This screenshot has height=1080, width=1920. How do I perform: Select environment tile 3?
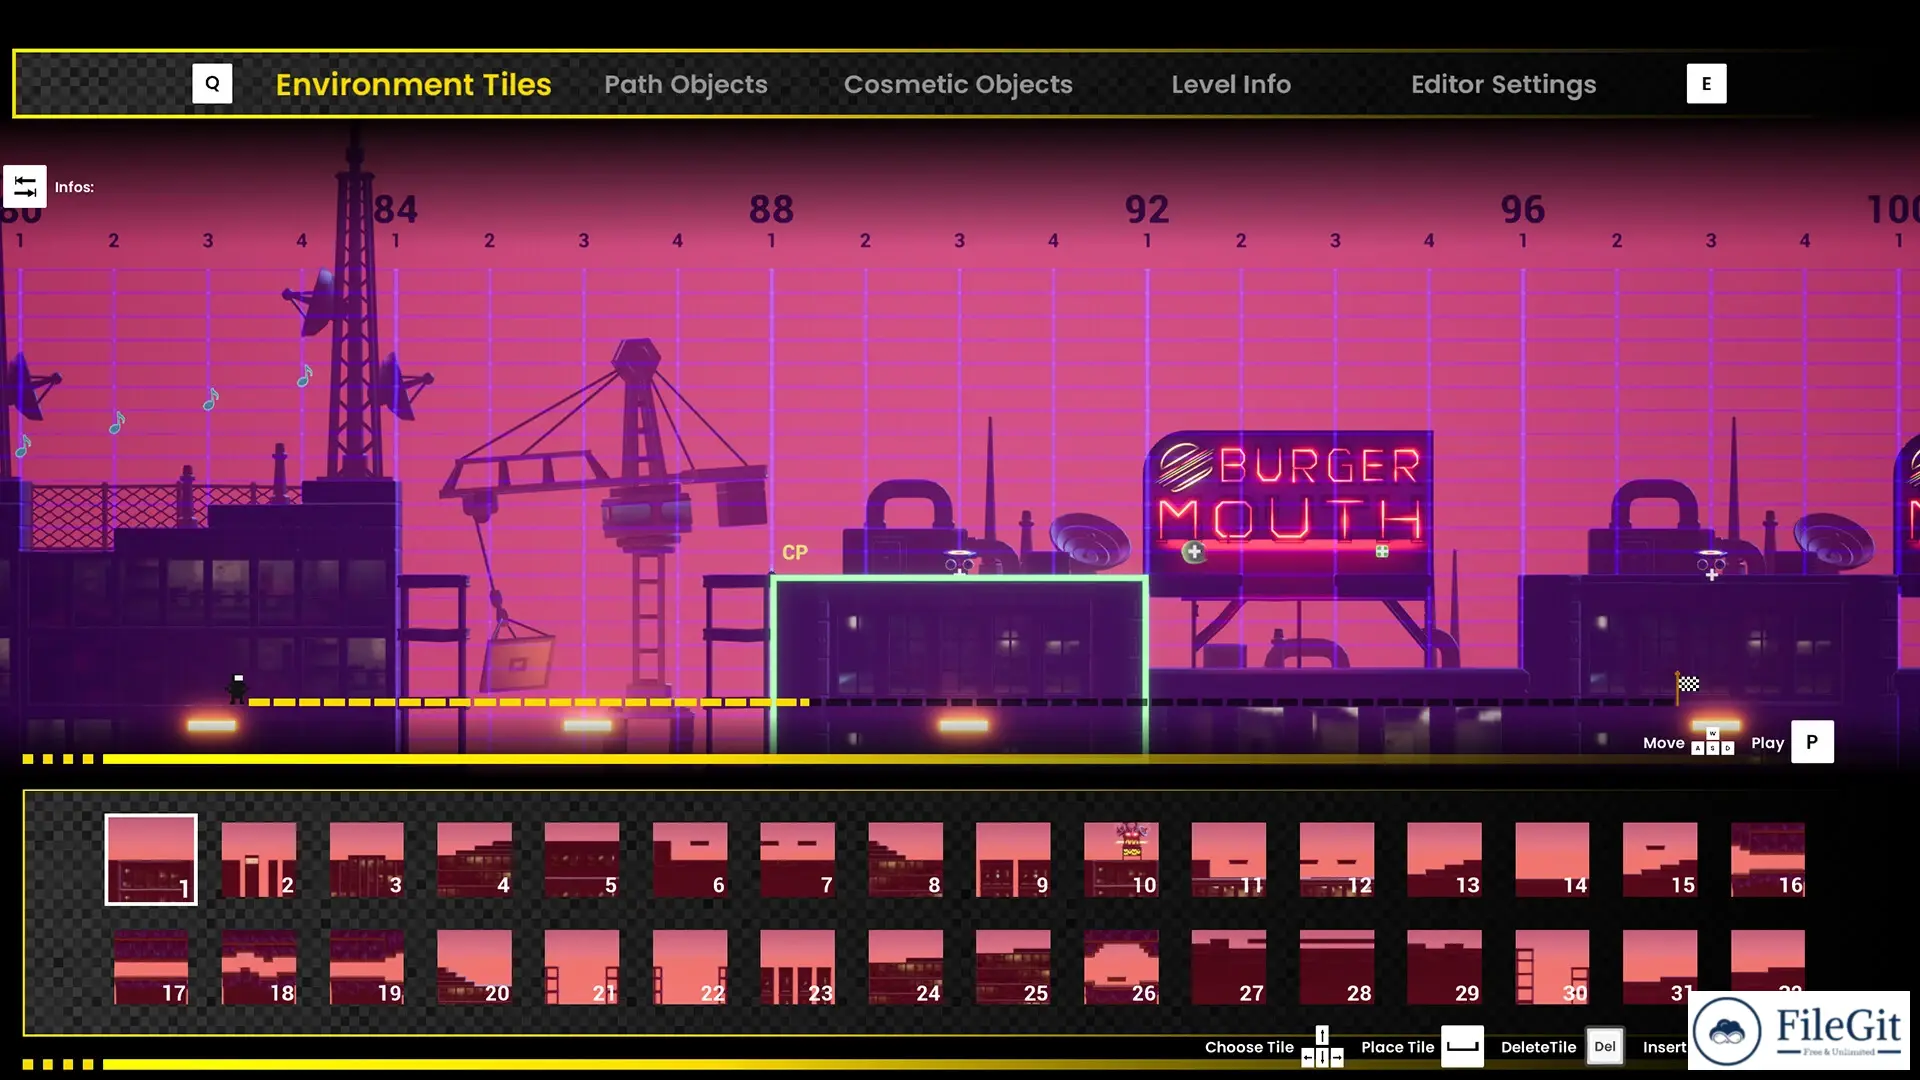366,859
